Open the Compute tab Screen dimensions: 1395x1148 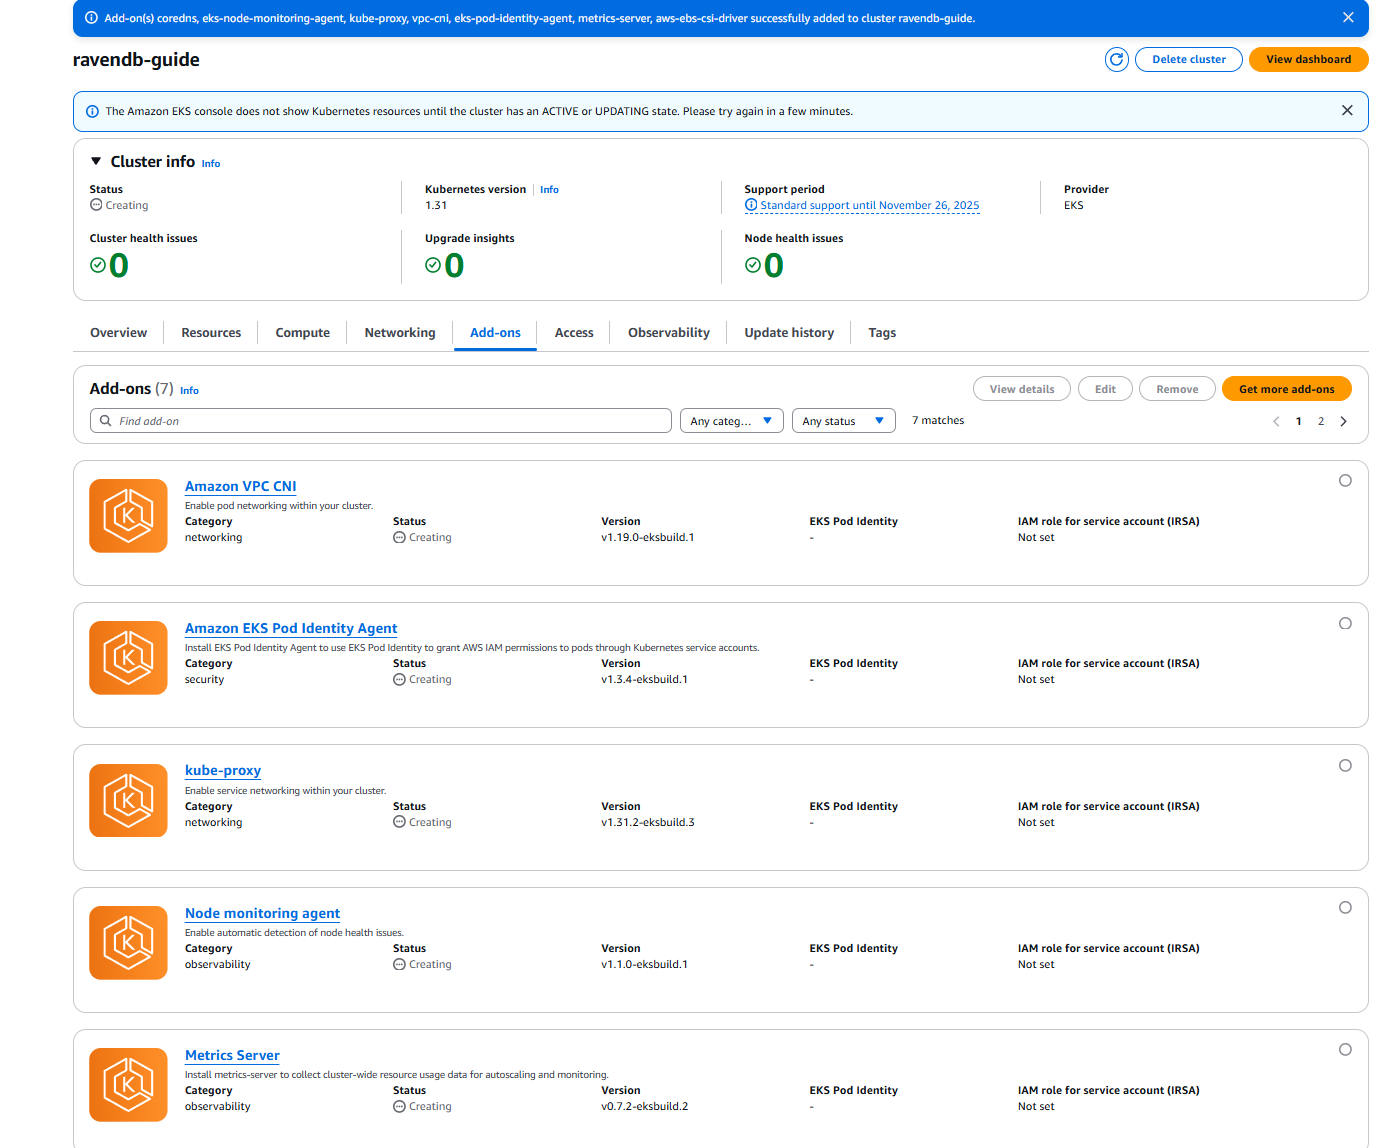click(302, 333)
